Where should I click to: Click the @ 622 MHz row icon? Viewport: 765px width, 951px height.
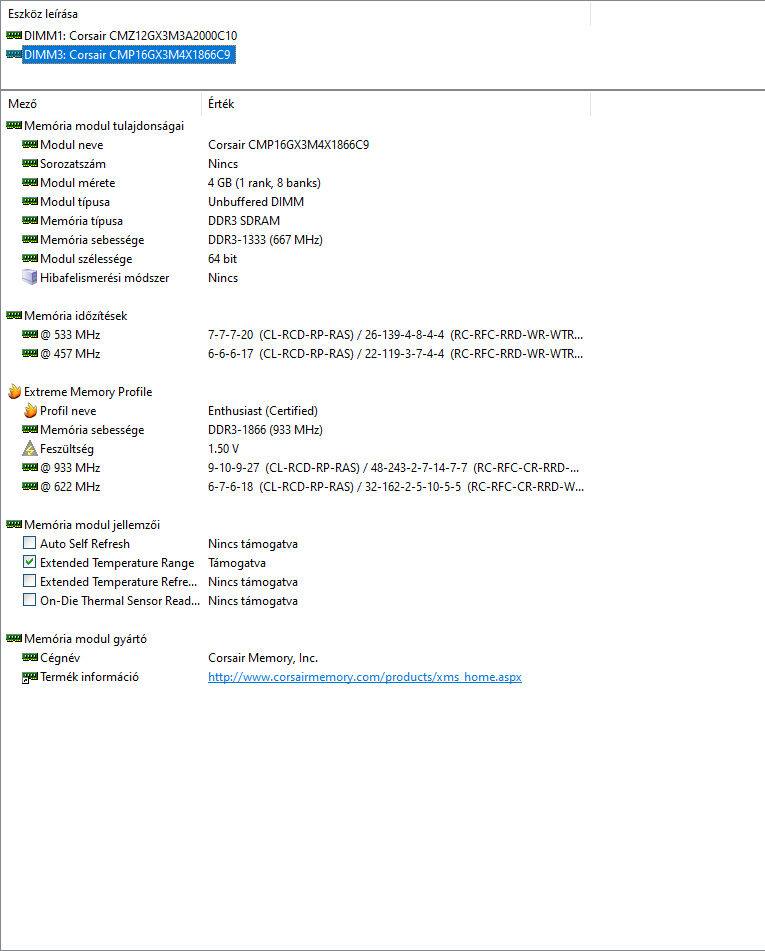[x=30, y=486]
